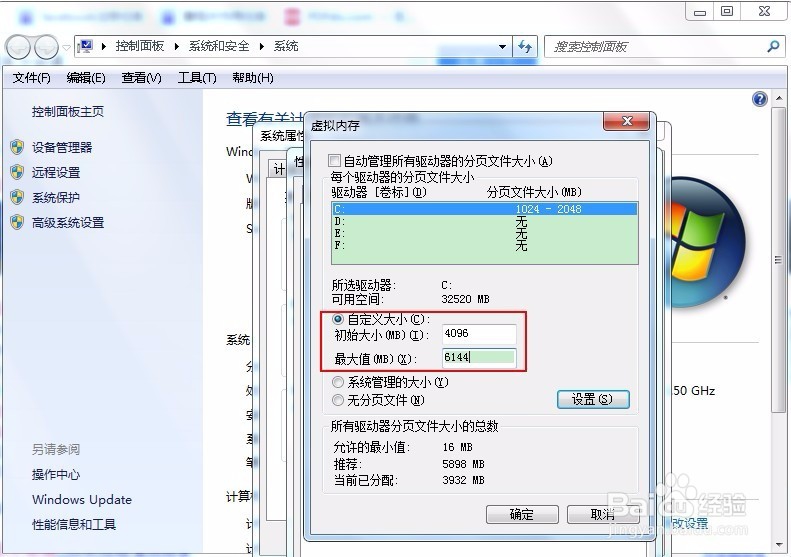
Task: Click the main window vertical scrollbar
Action: click(778, 260)
